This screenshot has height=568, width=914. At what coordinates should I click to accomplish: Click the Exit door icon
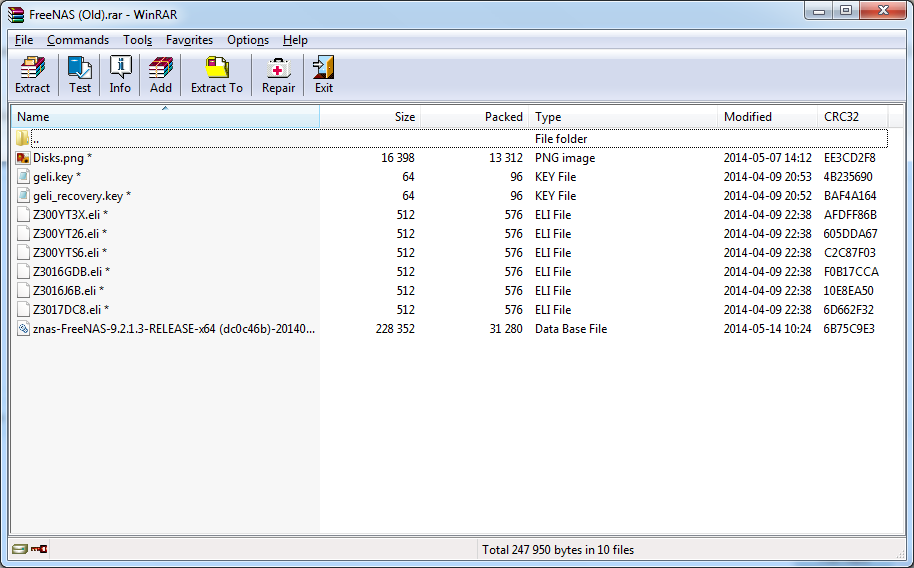coord(324,68)
